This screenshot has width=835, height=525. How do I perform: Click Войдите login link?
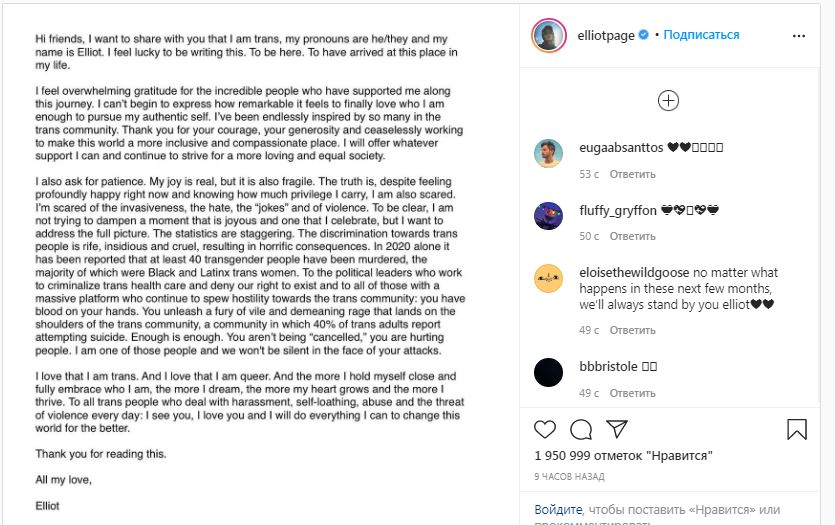tap(556, 510)
